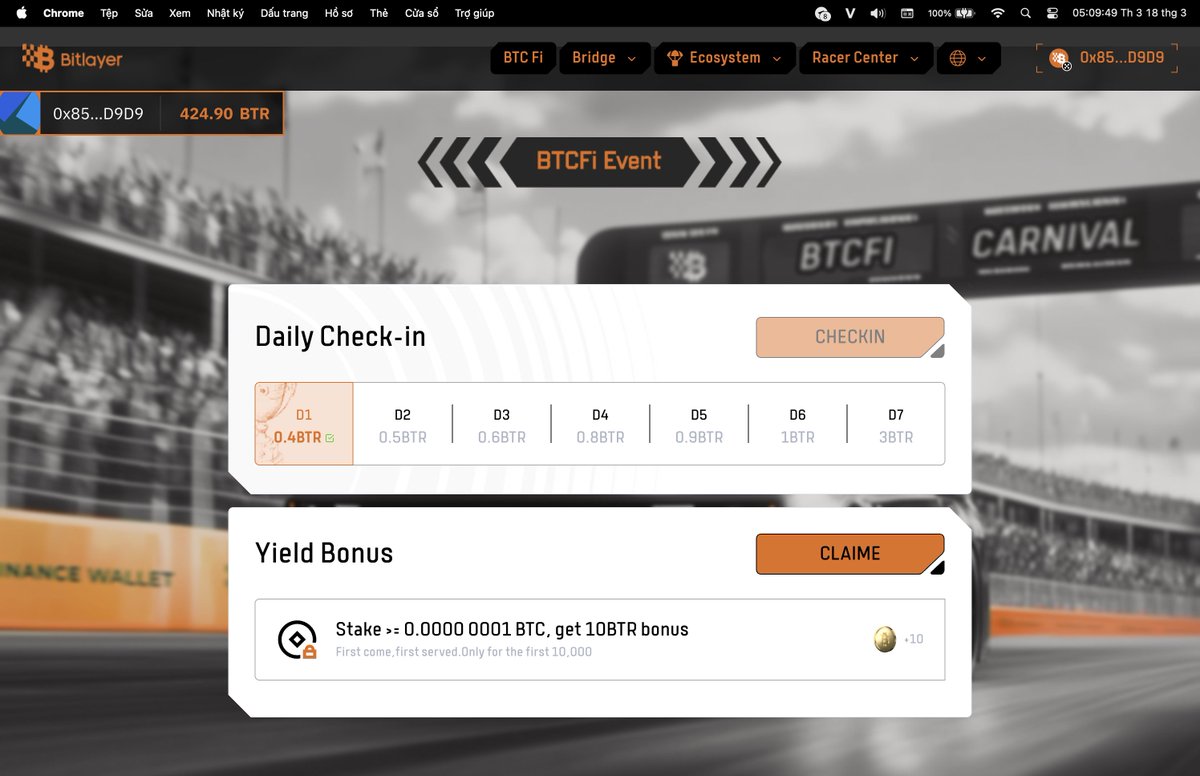Select the D7 3BTR check-in day
Screen dimensions: 1200x776
pyautogui.click(x=895, y=425)
